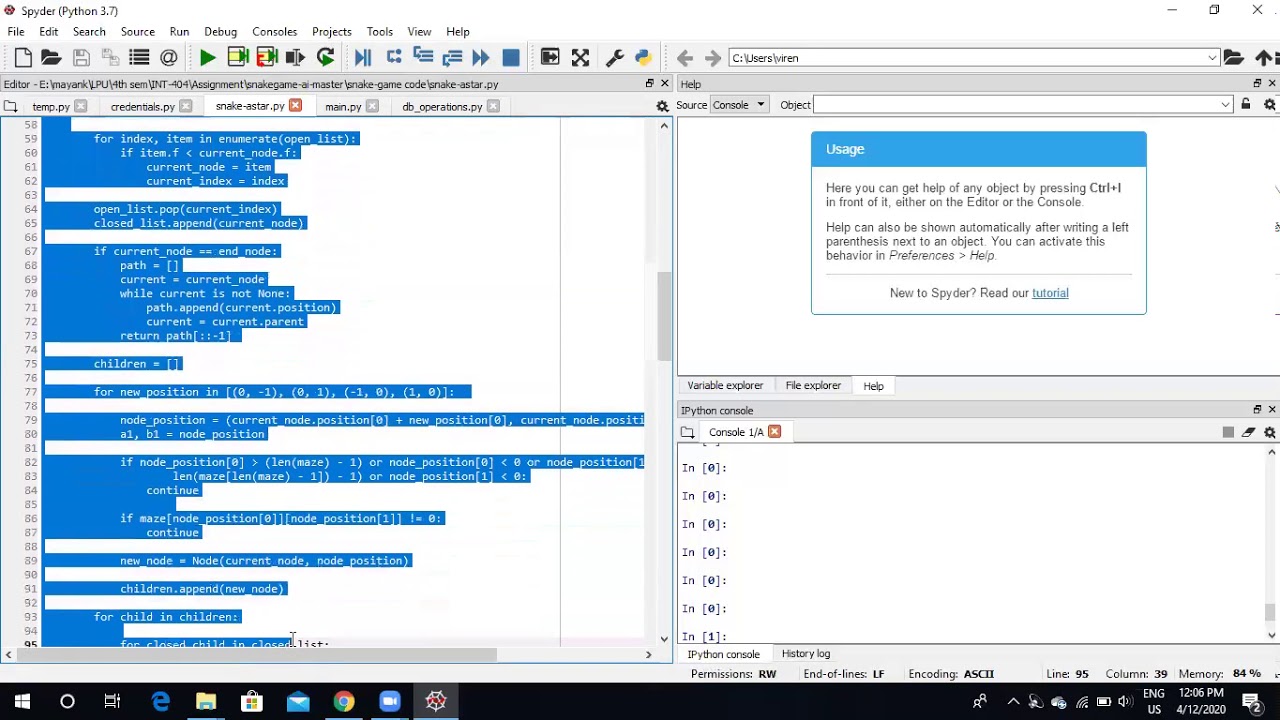
Task: Undock the IPython console pane
Action: [x=1257, y=410]
